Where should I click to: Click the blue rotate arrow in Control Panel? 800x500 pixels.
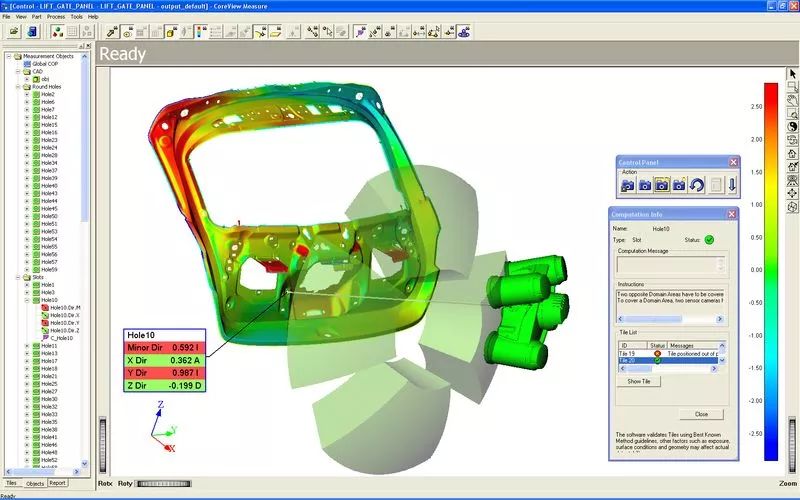(697, 185)
